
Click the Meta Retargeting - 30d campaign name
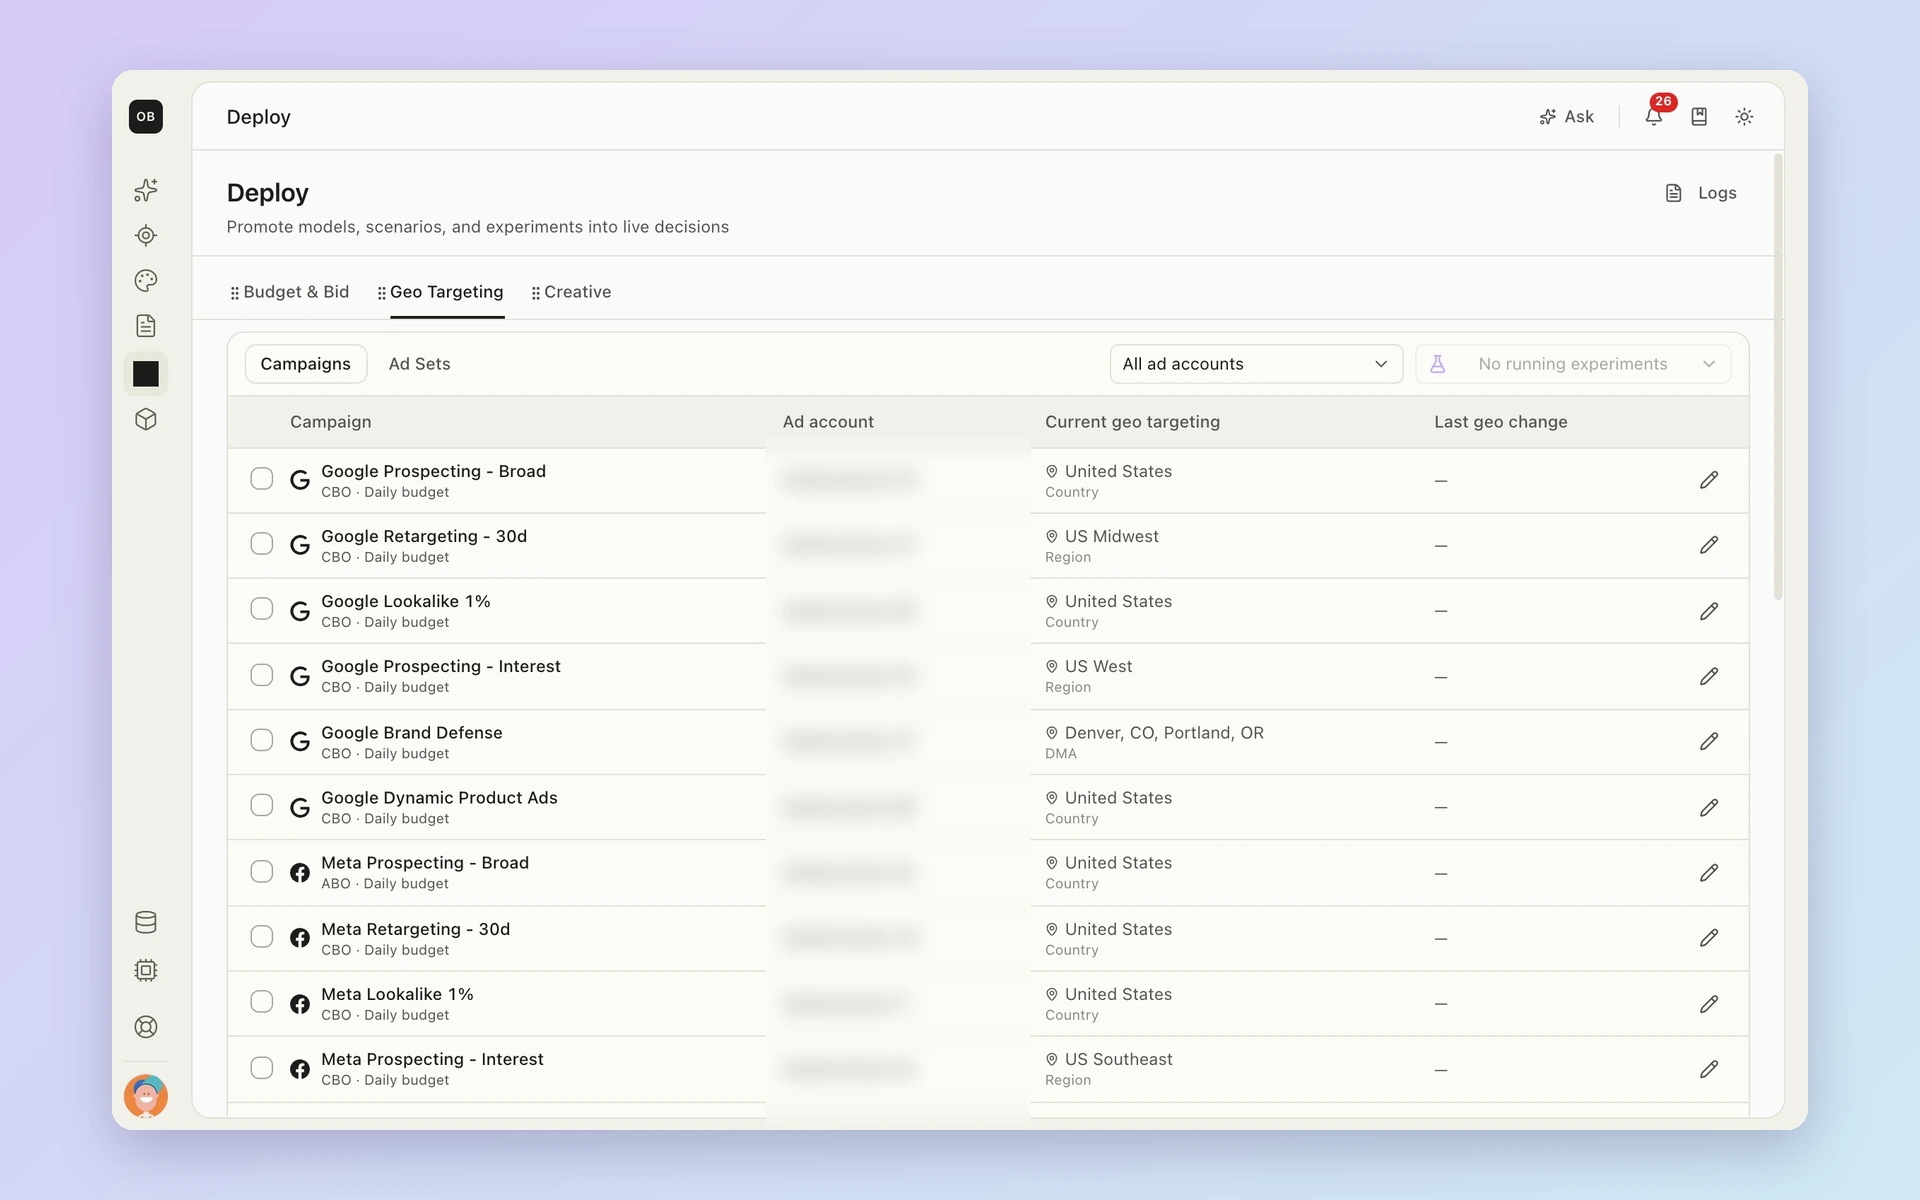(415, 929)
